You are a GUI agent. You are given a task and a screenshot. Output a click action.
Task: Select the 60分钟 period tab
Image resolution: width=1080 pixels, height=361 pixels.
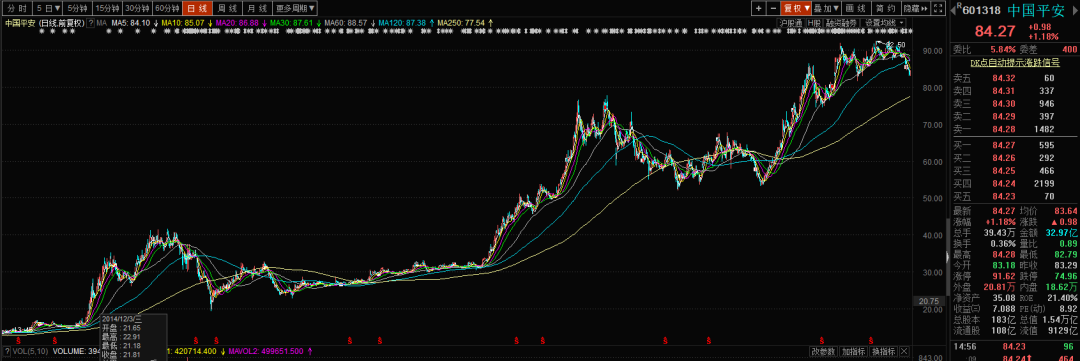click(x=167, y=8)
